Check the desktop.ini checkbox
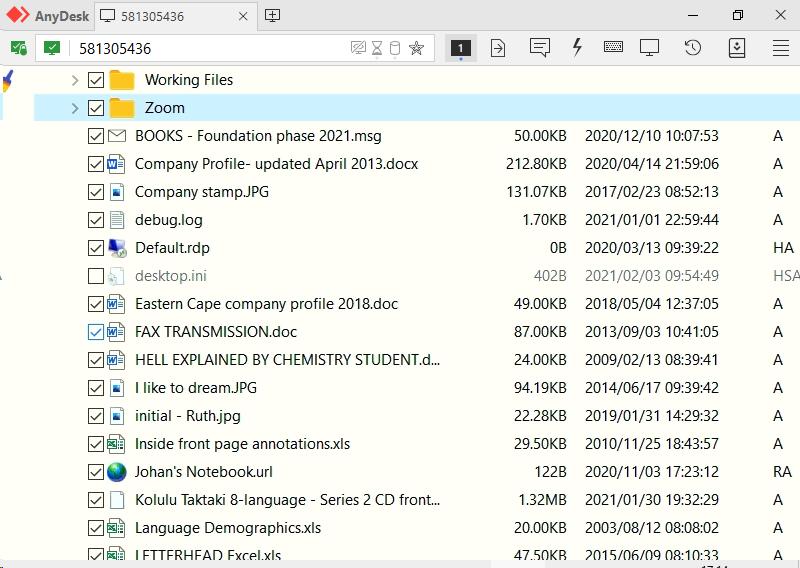Viewport: 800px width, 568px height. pyautogui.click(x=96, y=276)
